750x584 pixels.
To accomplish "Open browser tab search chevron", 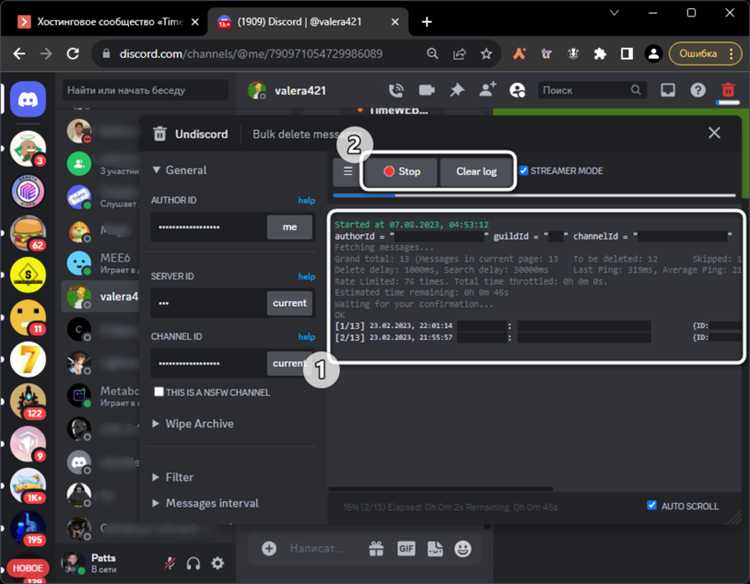I will pos(614,13).
